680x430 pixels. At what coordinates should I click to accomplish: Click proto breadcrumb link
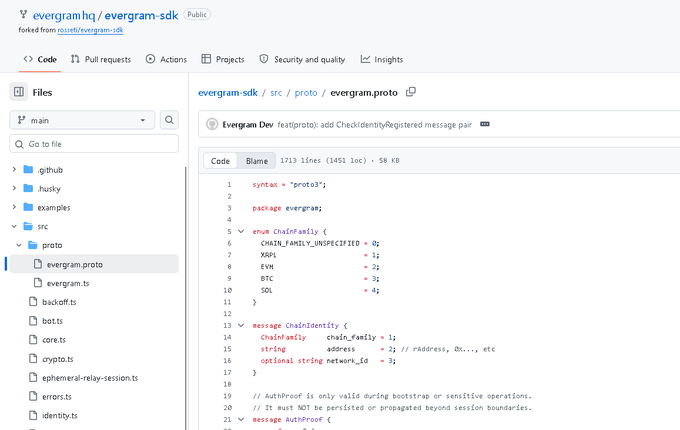coord(306,93)
